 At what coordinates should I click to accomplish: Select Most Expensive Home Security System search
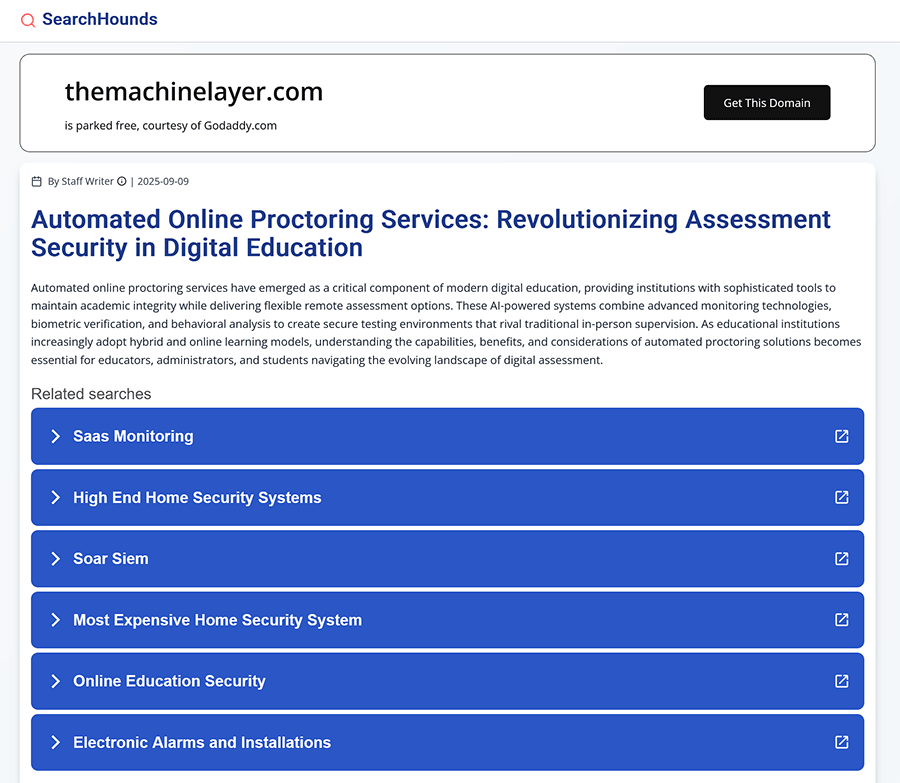click(217, 620)
